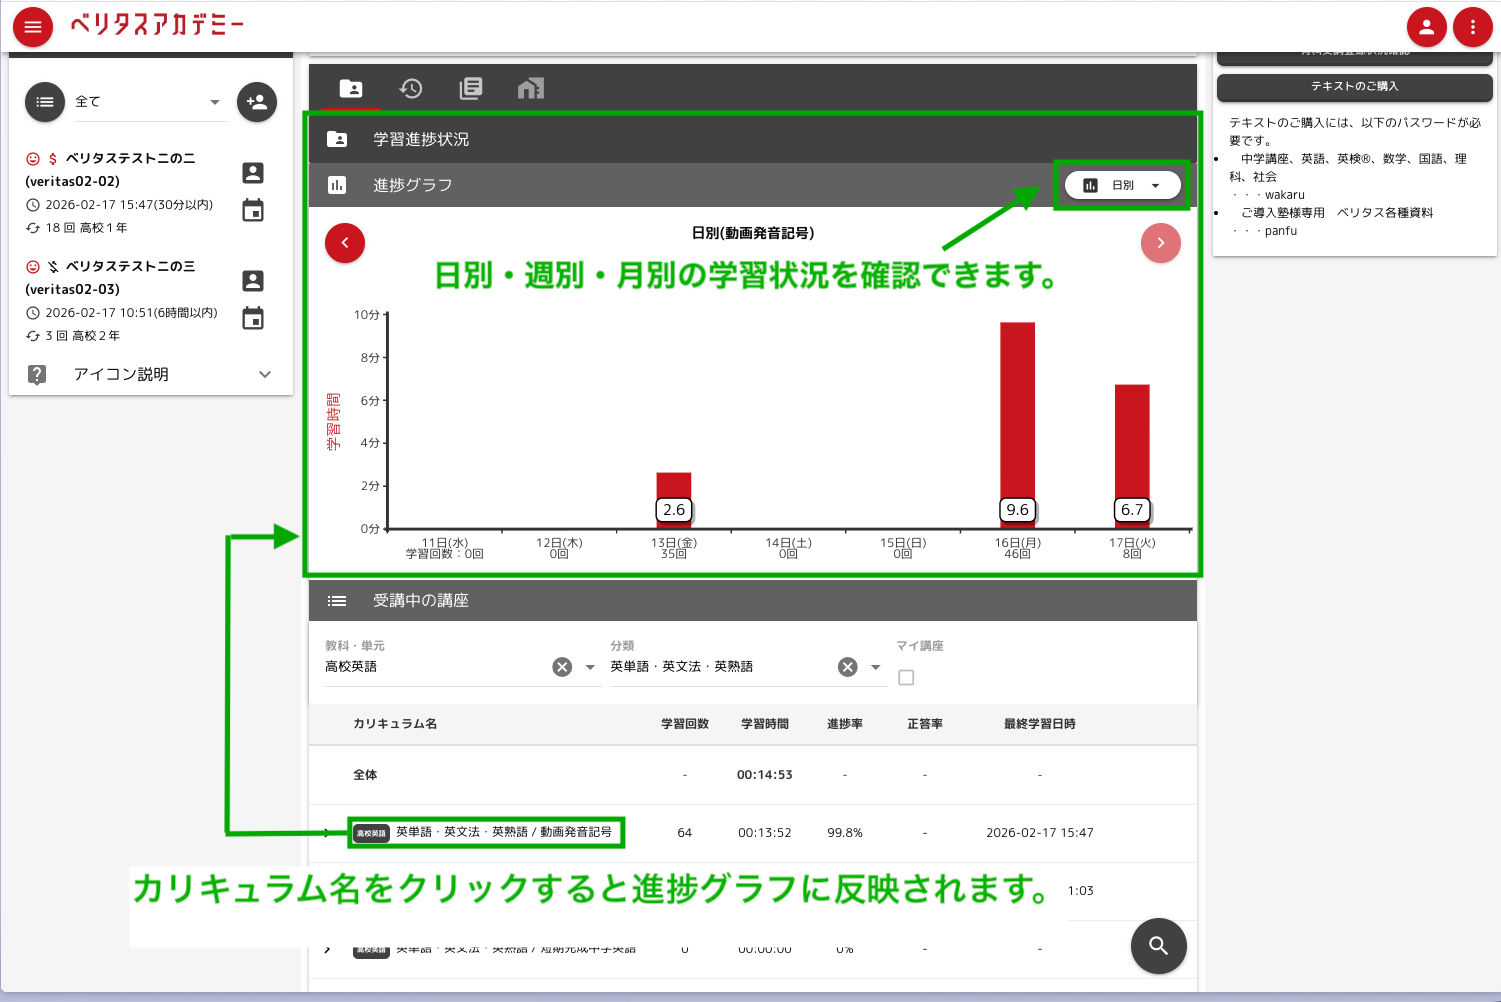Image resolution: width=1501 pixels, height=1002 pixels.
Task: Click the list icon beside the 全て filter
Action: [x=44, y=101]
